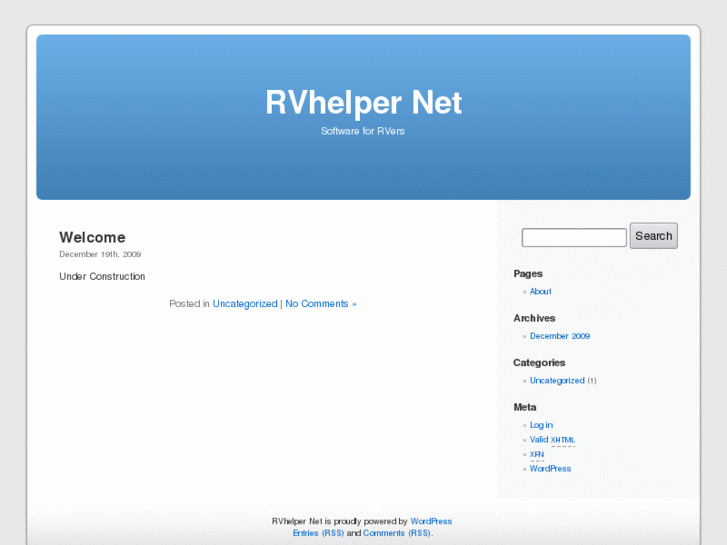Image resolution: width=727 pixels, height=545 pixels.
Task: Open the XFN link in Meta
Action: click(x=537, y=455)
